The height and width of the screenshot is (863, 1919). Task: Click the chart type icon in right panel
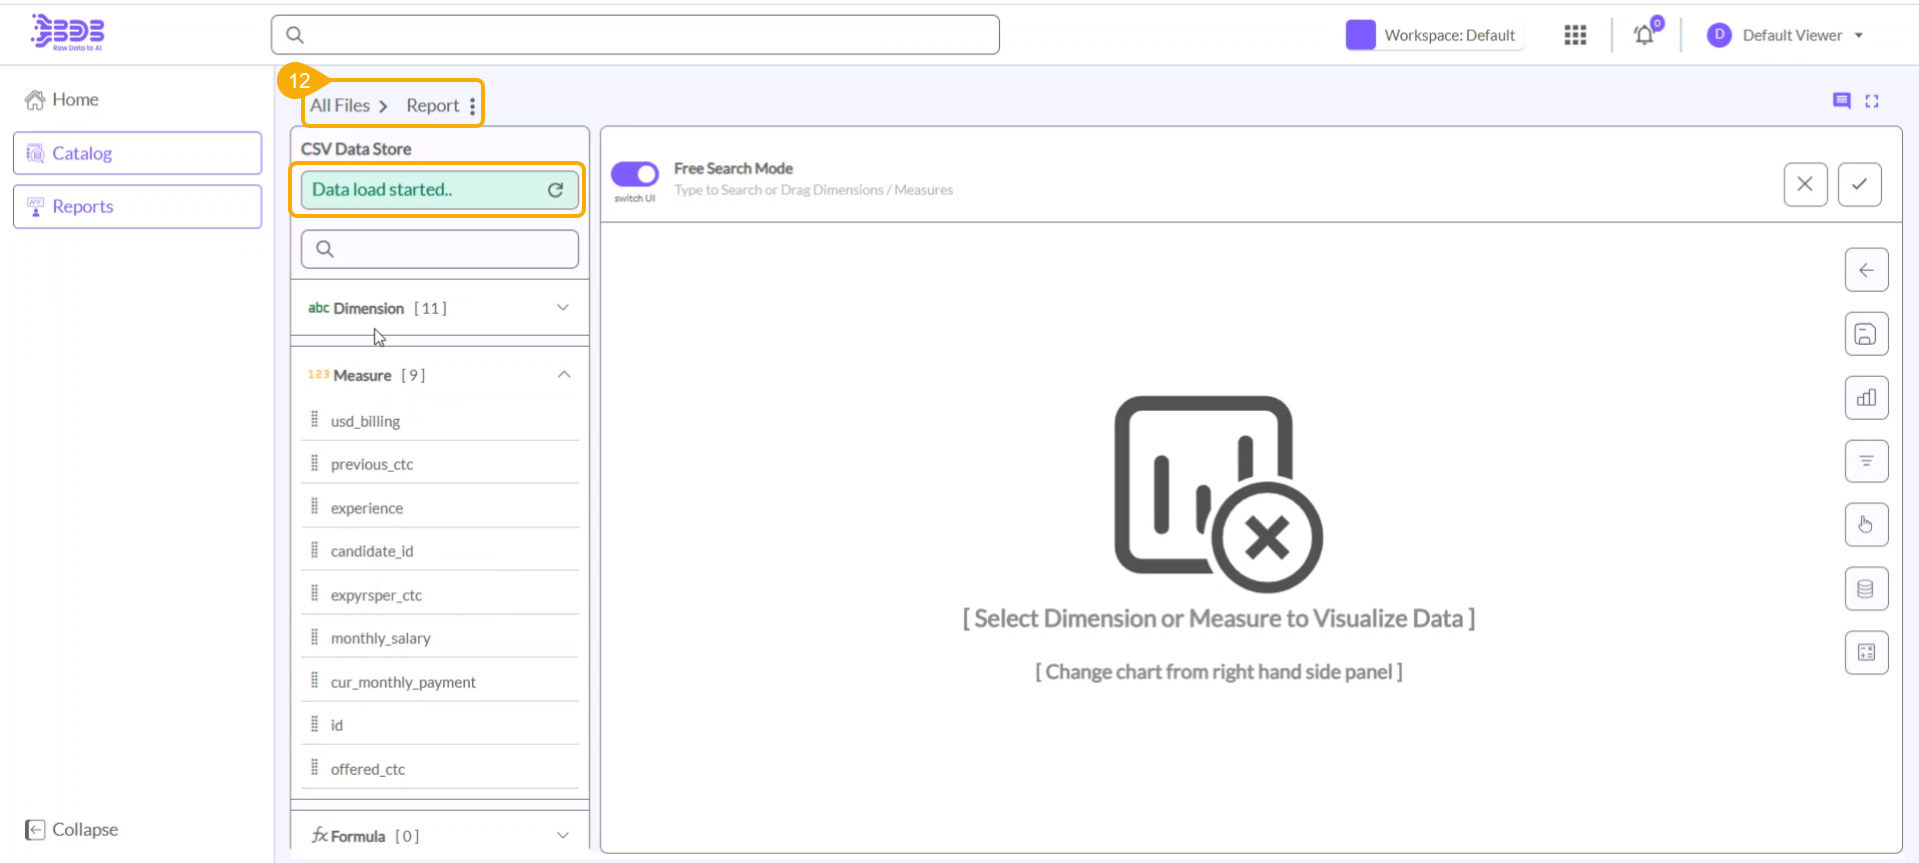1865,398
